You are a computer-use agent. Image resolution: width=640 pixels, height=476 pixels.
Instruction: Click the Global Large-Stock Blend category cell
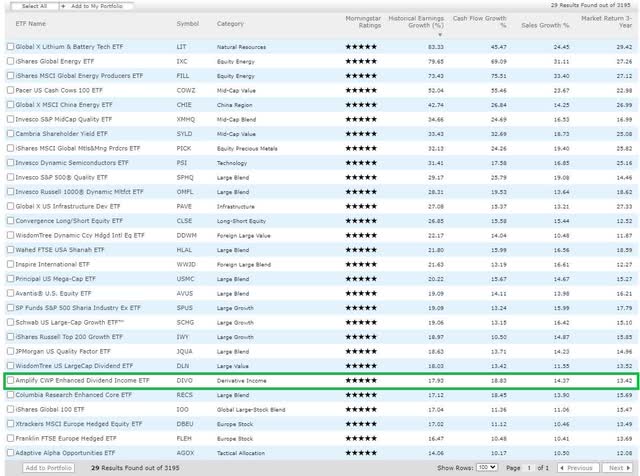(x=251, y=409)
